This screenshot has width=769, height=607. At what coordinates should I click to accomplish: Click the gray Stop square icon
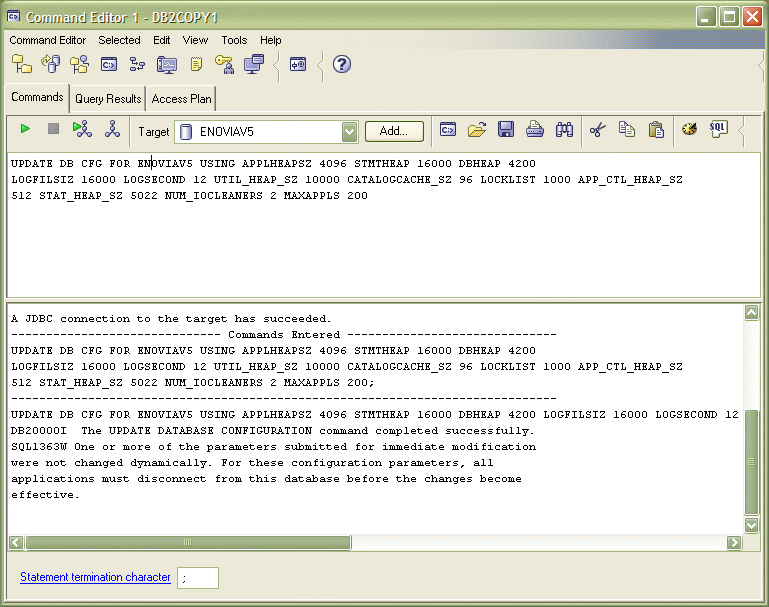(x=53, y=129)
